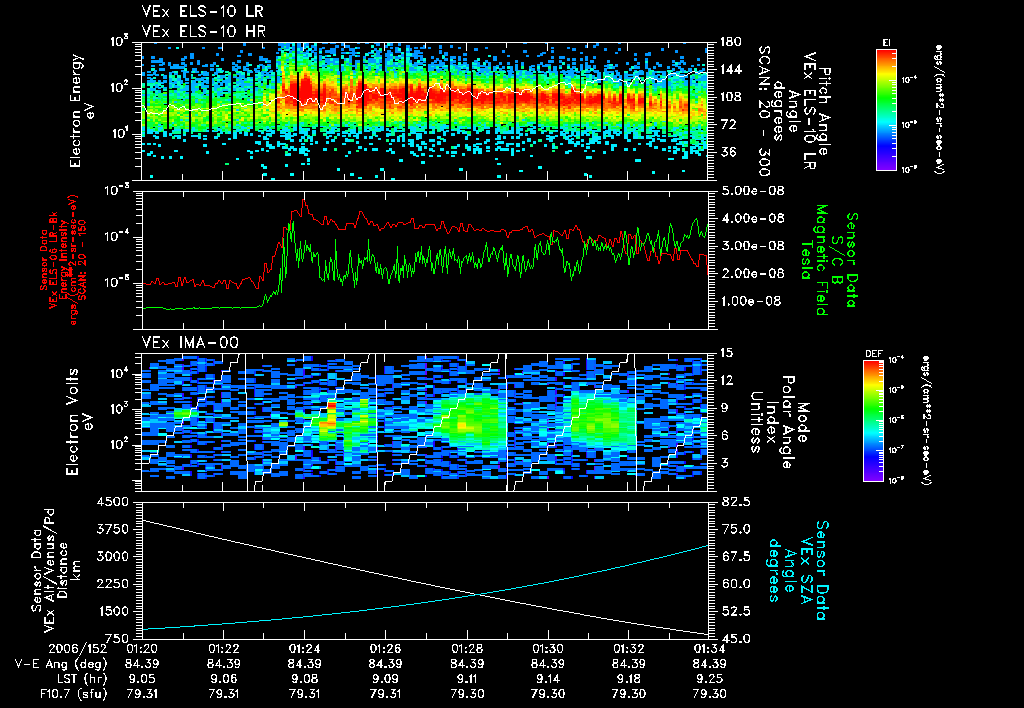This screenshot has width=1024, height=708.
Task: Click the EI color scale bar
Action: (886, 109)
